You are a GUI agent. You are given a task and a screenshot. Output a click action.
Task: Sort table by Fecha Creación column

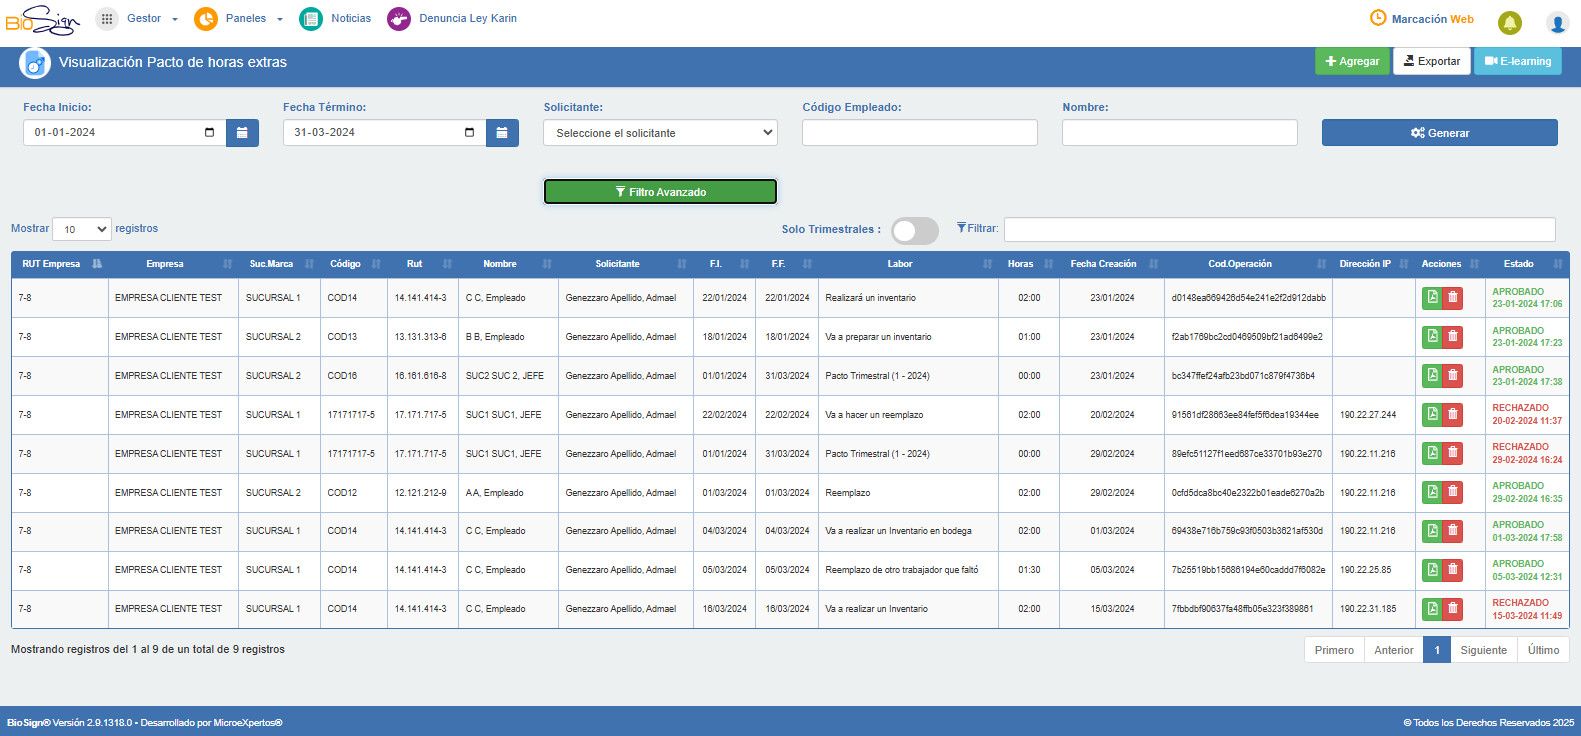coord(1112,264)
